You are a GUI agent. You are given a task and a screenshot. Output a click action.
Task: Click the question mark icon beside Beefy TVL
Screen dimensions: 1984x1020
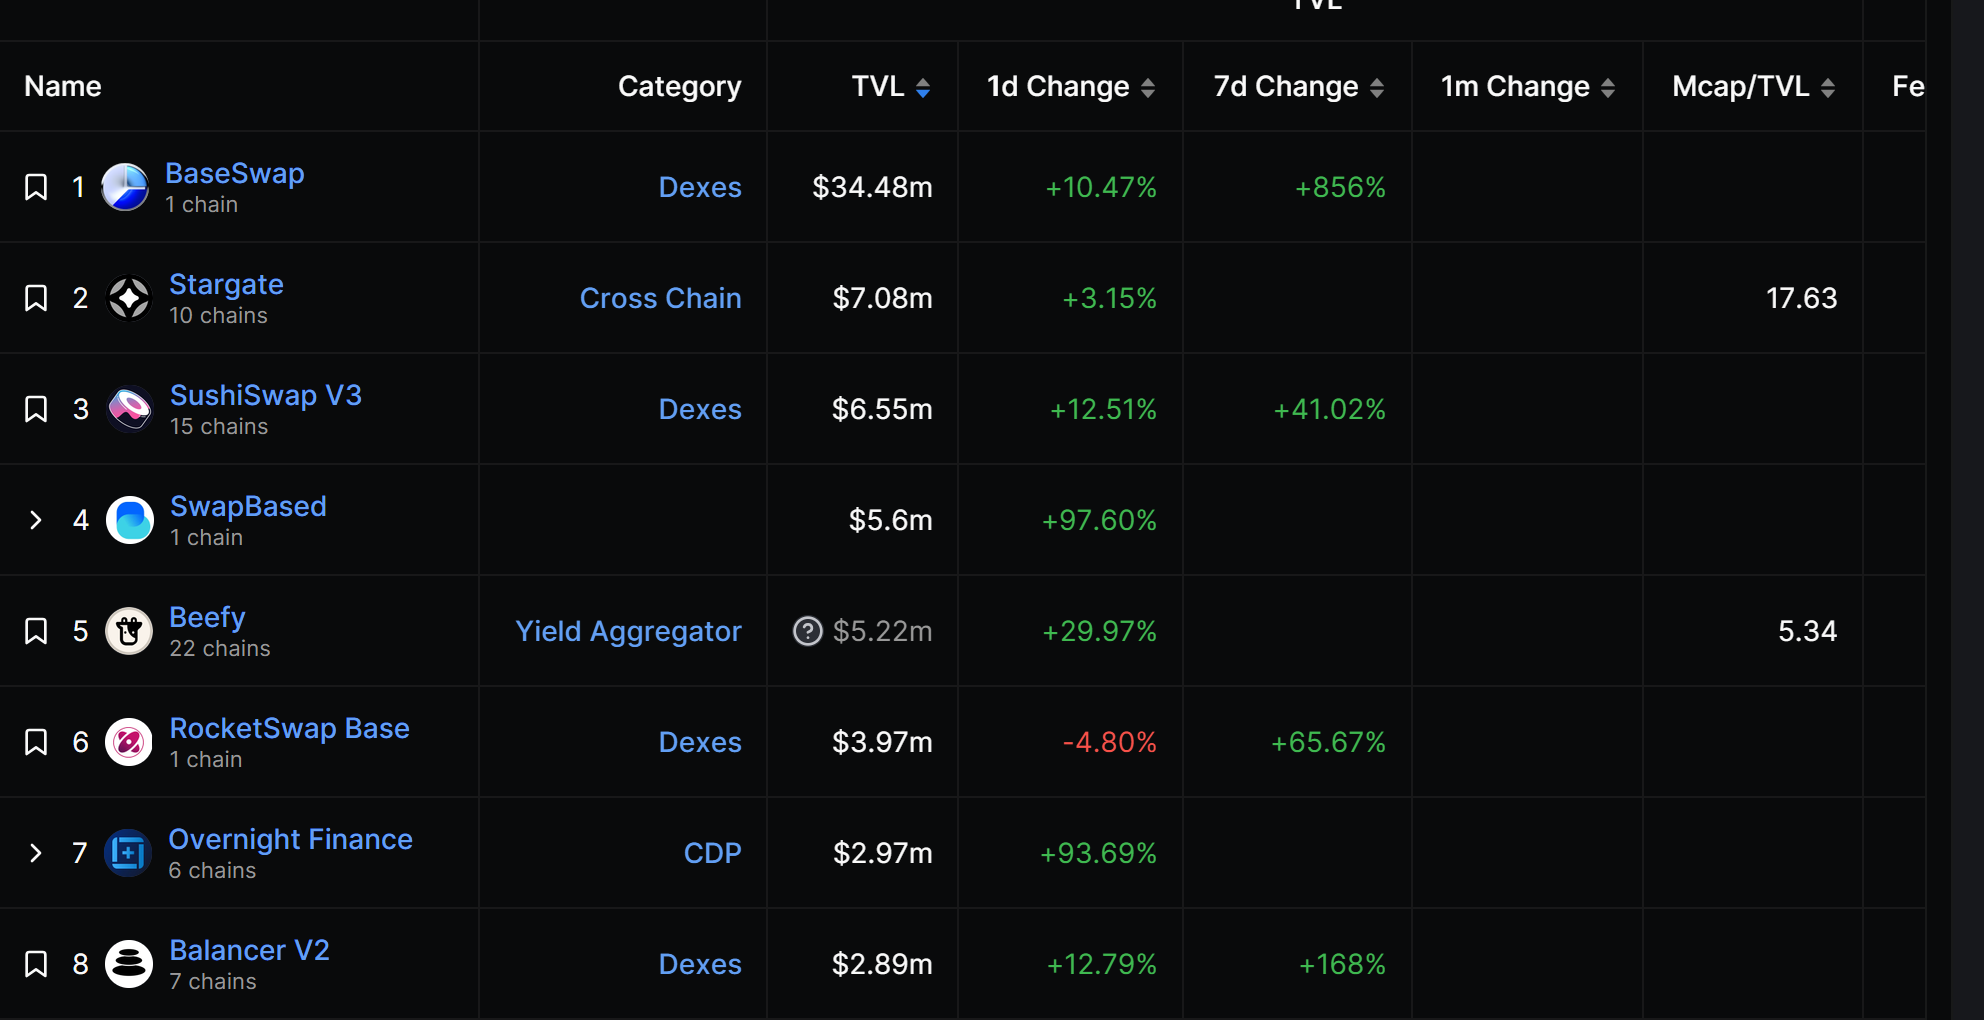(x=807, y=631)
